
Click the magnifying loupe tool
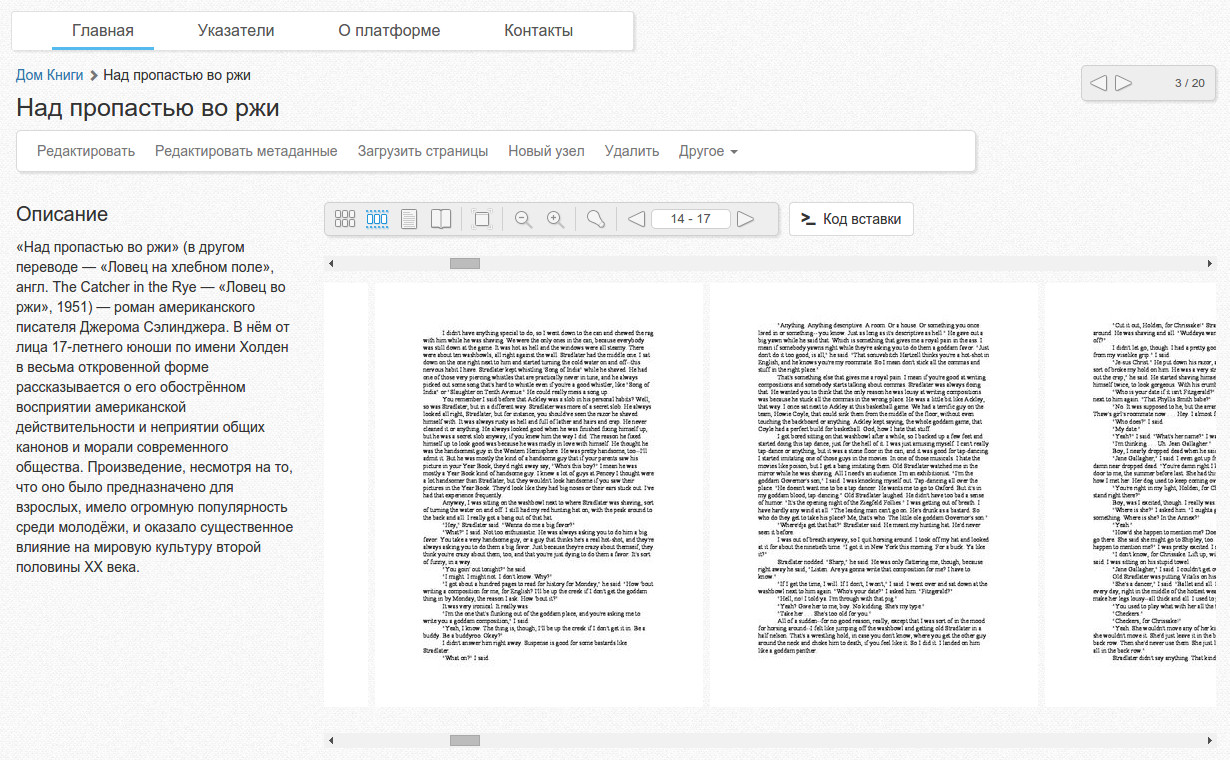pos(595,219)
